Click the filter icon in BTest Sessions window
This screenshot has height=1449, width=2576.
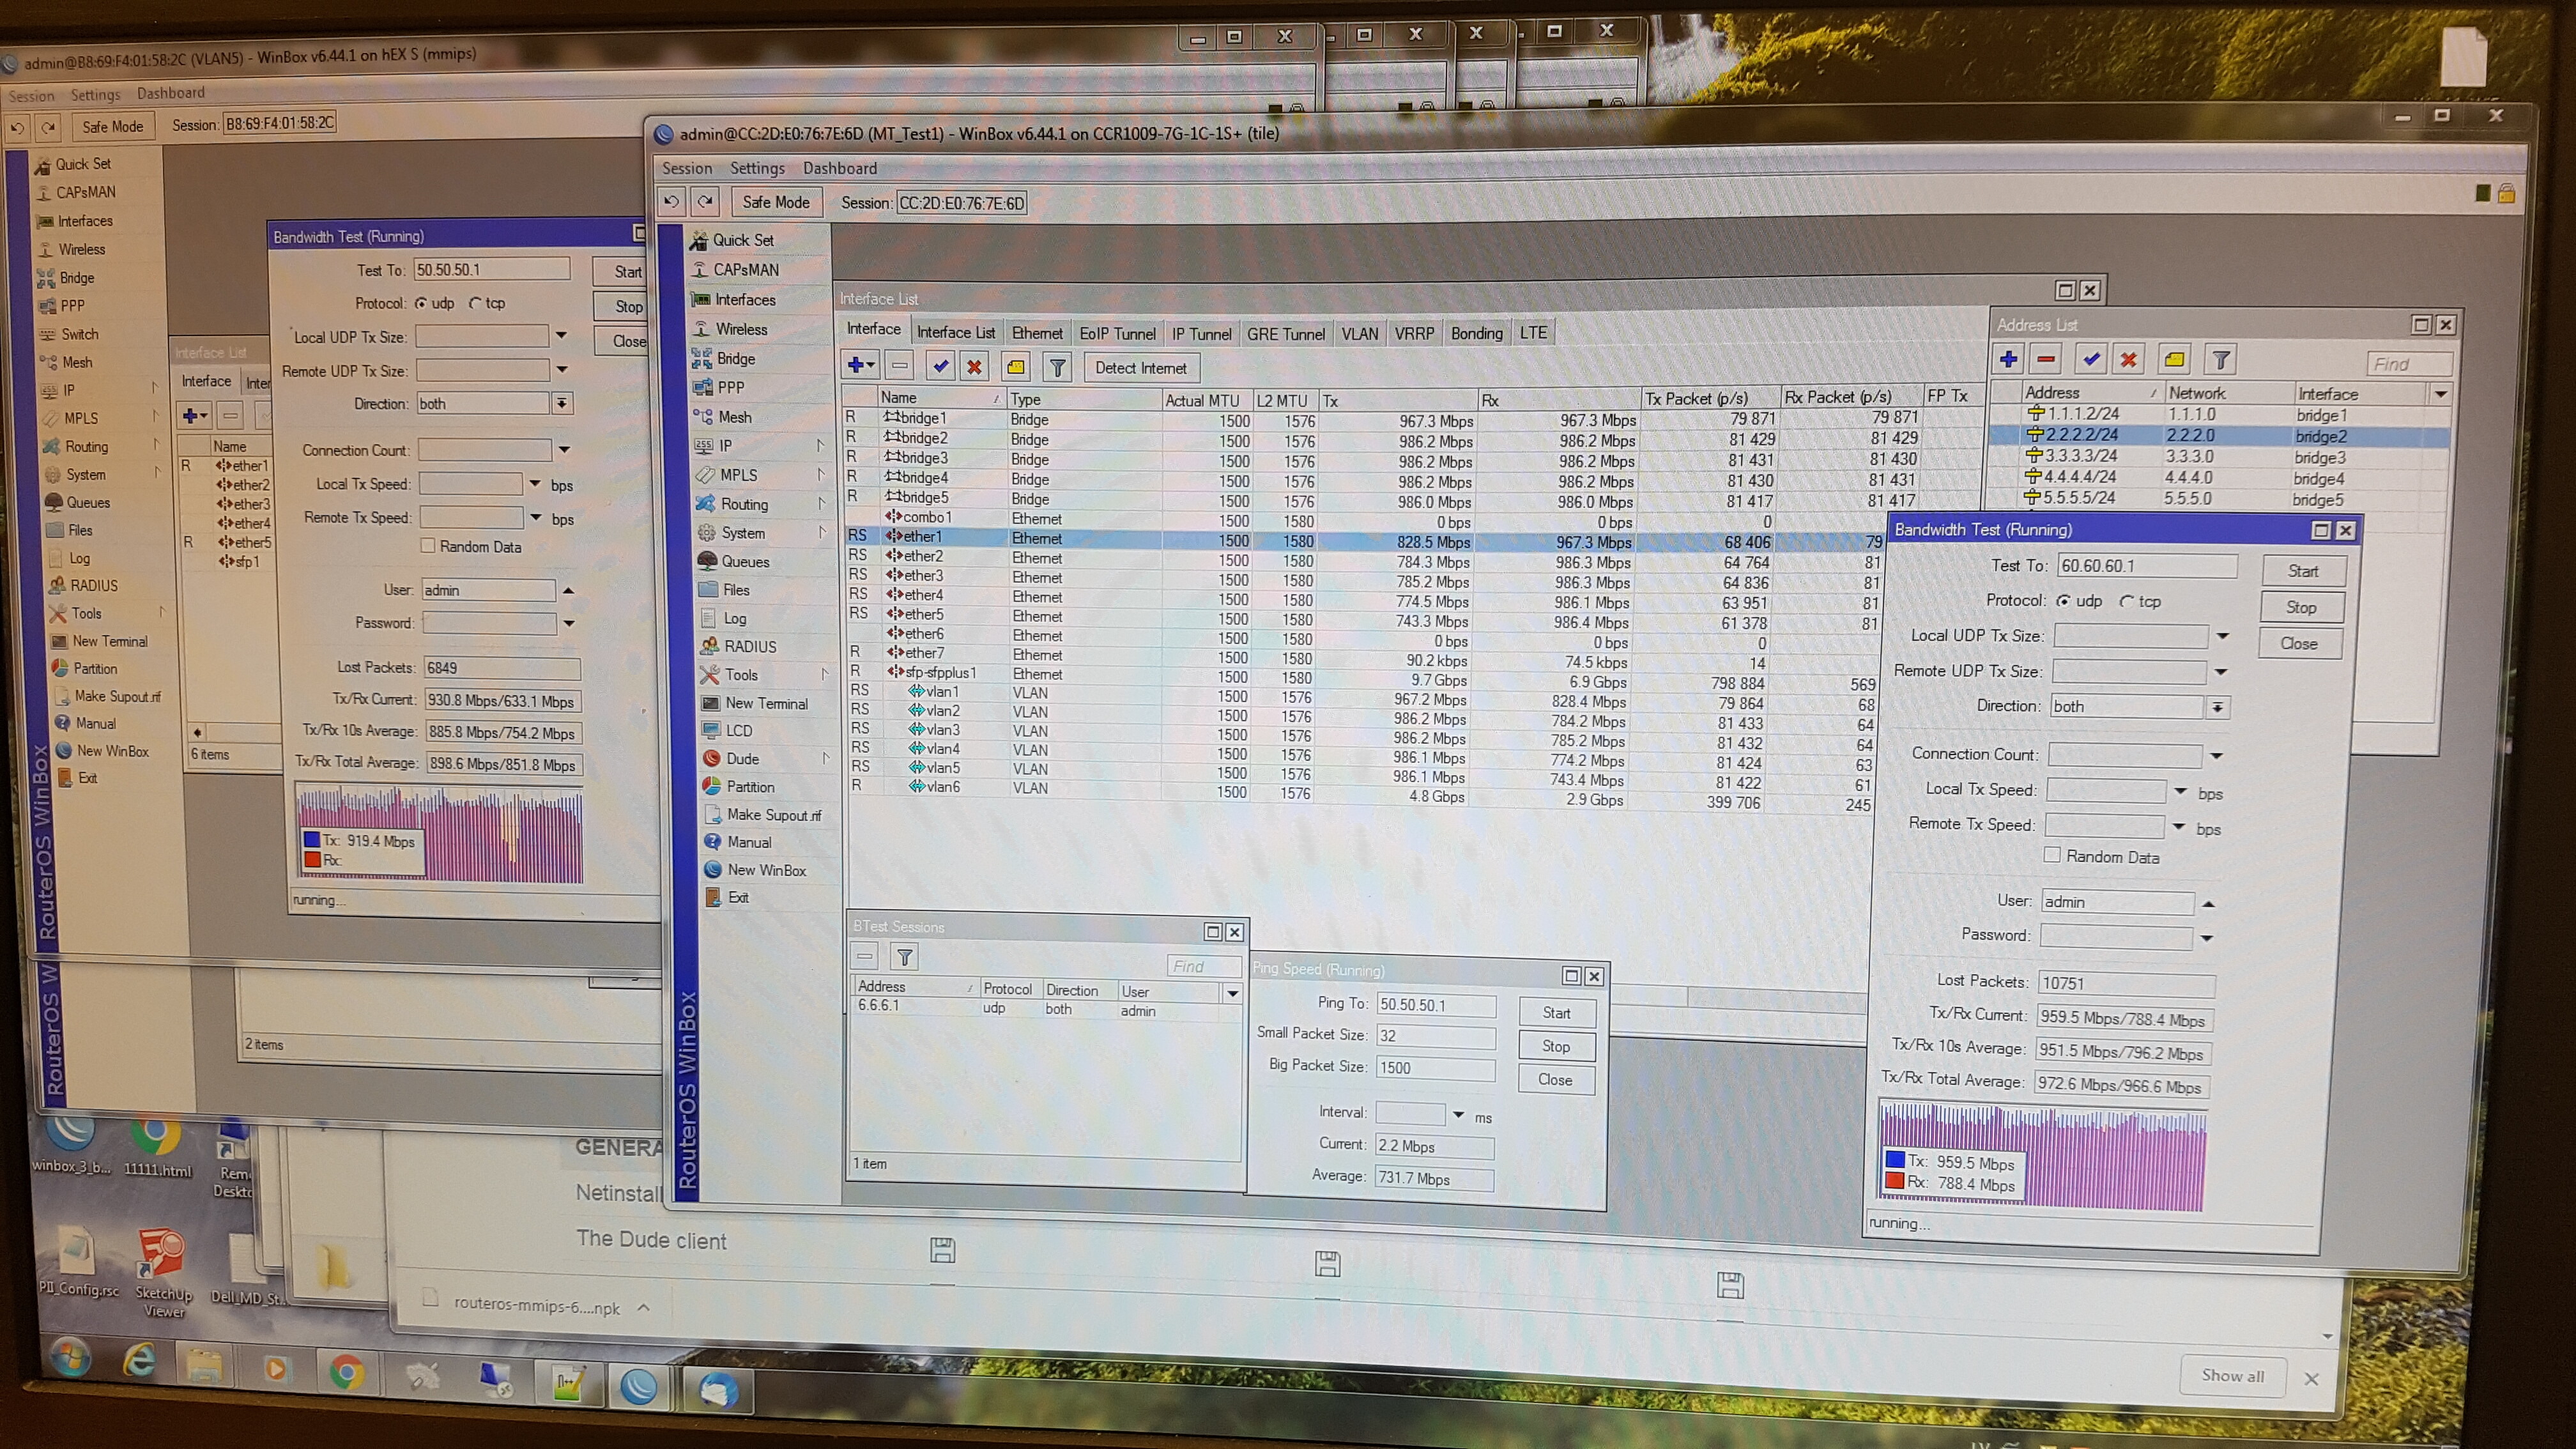click(904, 957)
